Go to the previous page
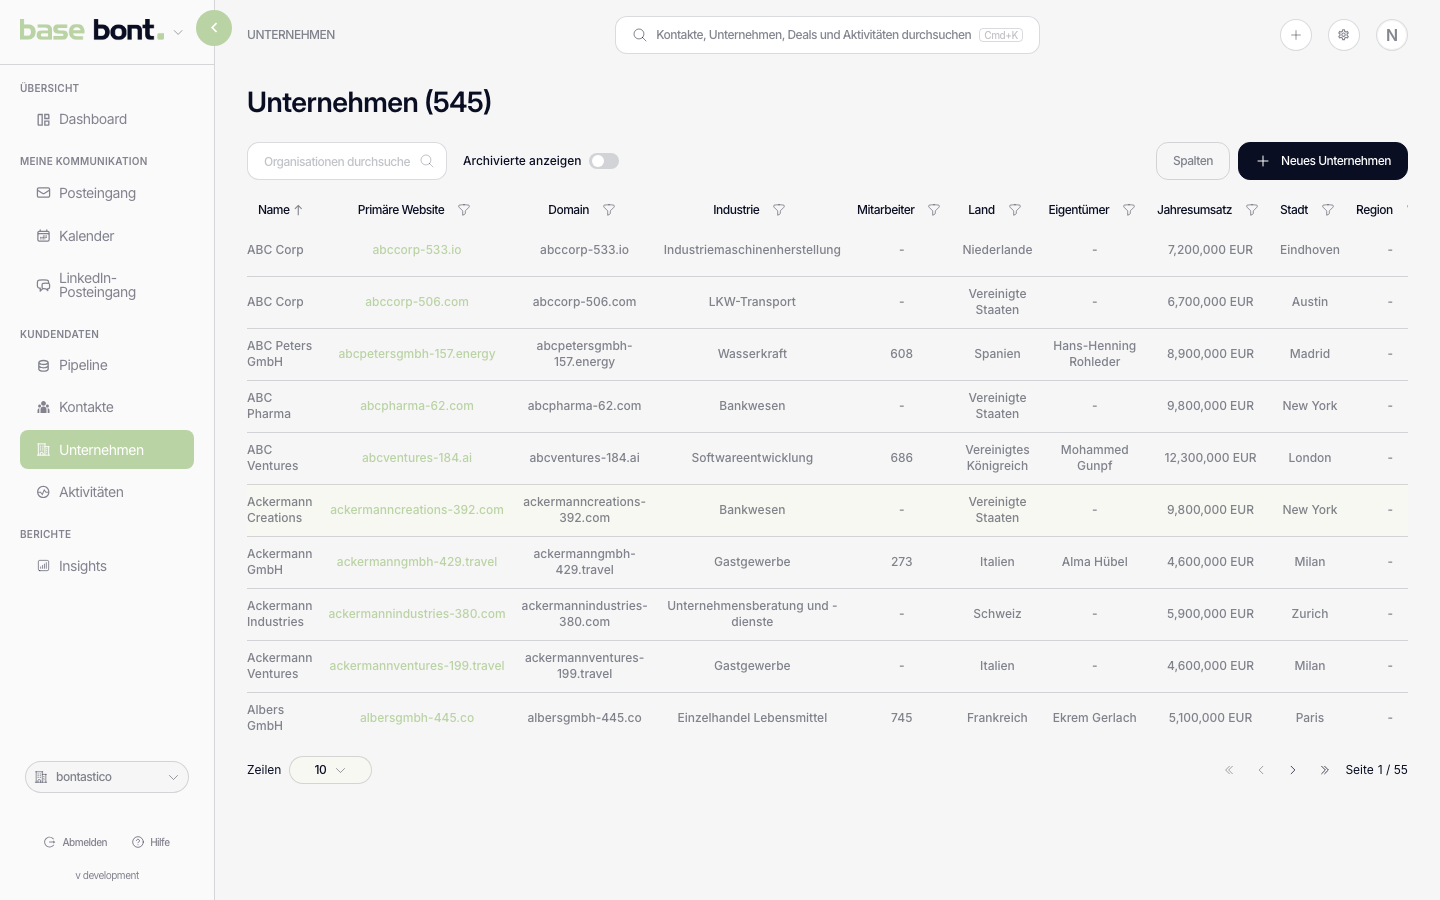The image size is (1440, 900). 1261,770
